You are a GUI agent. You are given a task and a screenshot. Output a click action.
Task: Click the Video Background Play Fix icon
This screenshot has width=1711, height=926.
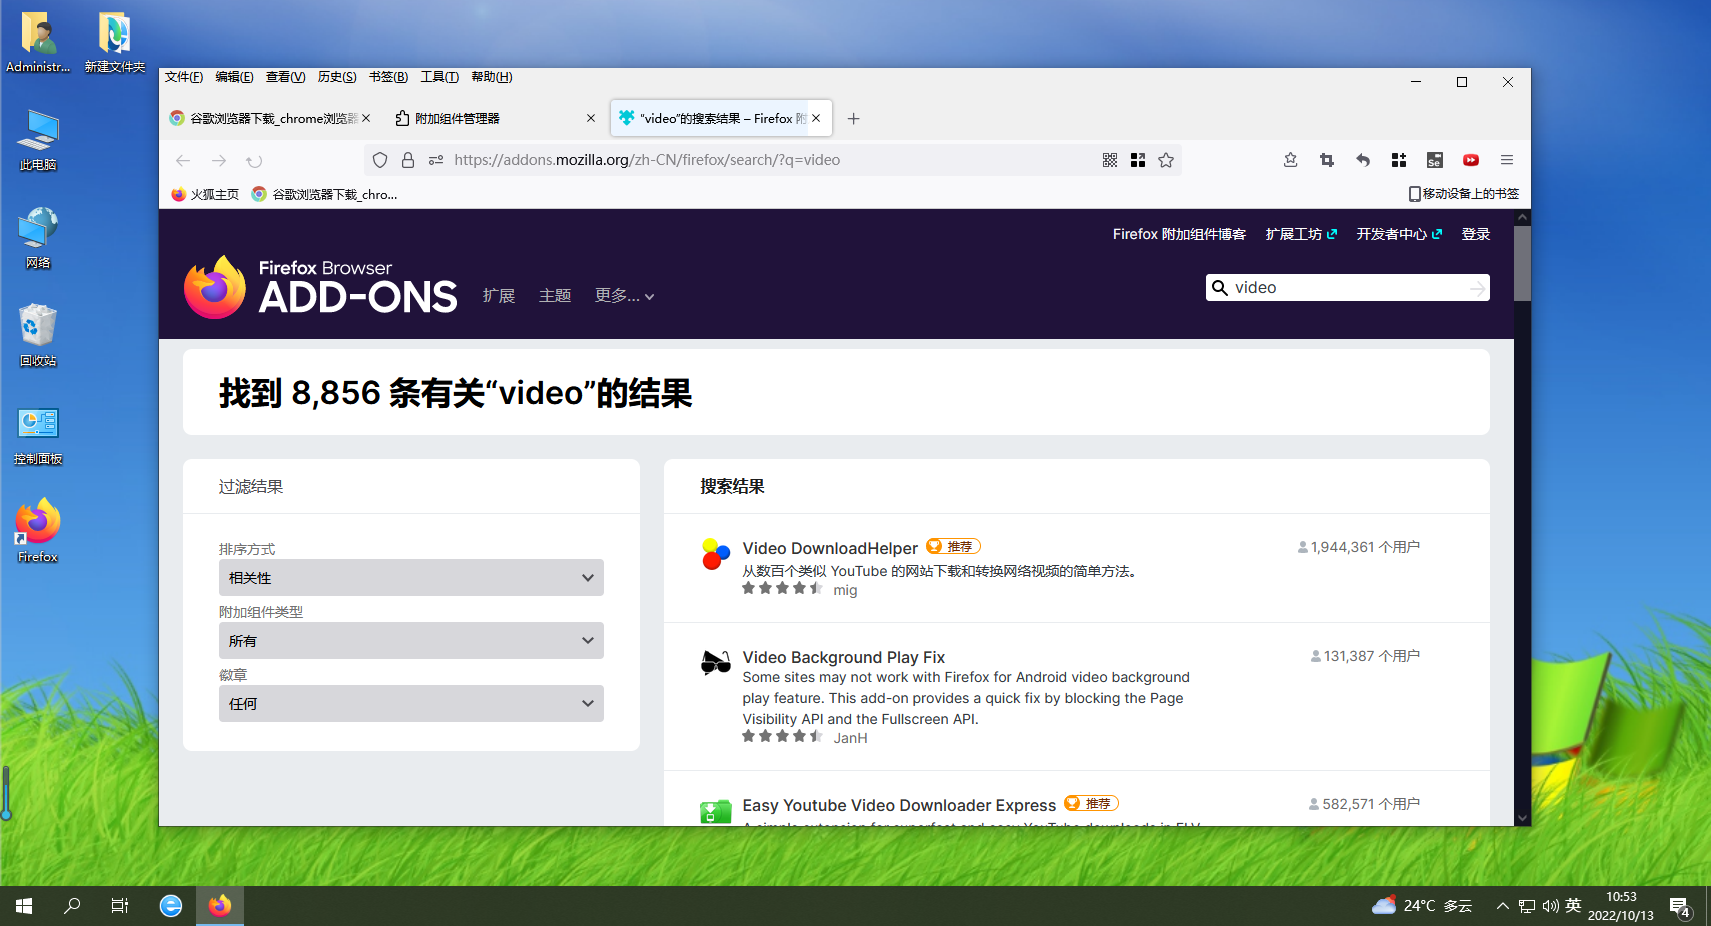click(x=716, y=662)
